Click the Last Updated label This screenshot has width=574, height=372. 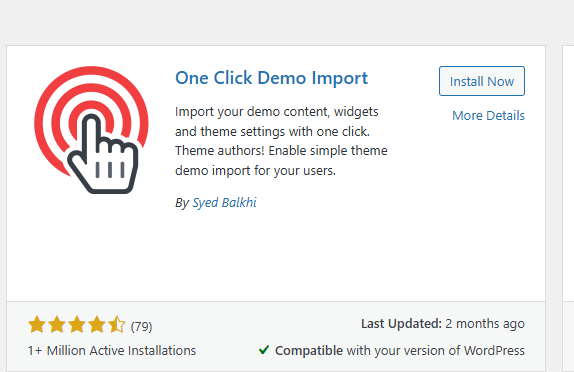point(402,324)
